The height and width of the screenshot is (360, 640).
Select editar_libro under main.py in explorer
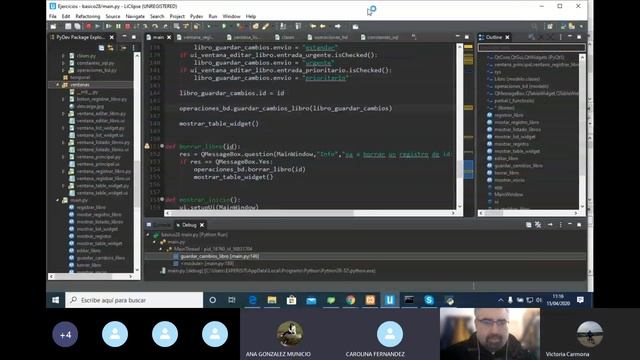tap(89, 251)
